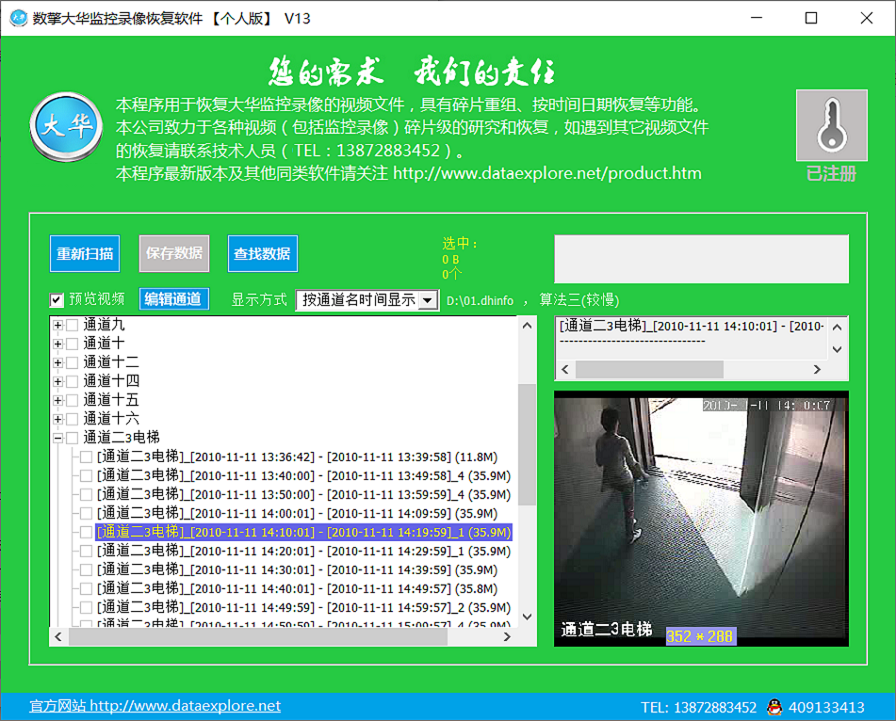Toggle the 预览视频 checkbox
The height and width of the screenshot is (721, 896).
(x=56, y=299)
